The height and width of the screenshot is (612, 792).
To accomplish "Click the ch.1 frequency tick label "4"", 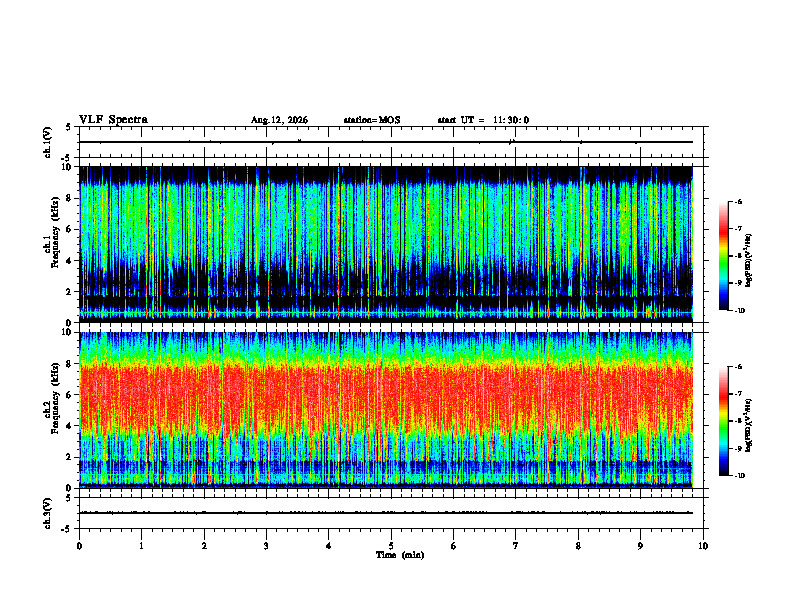I will pos(70,261).
